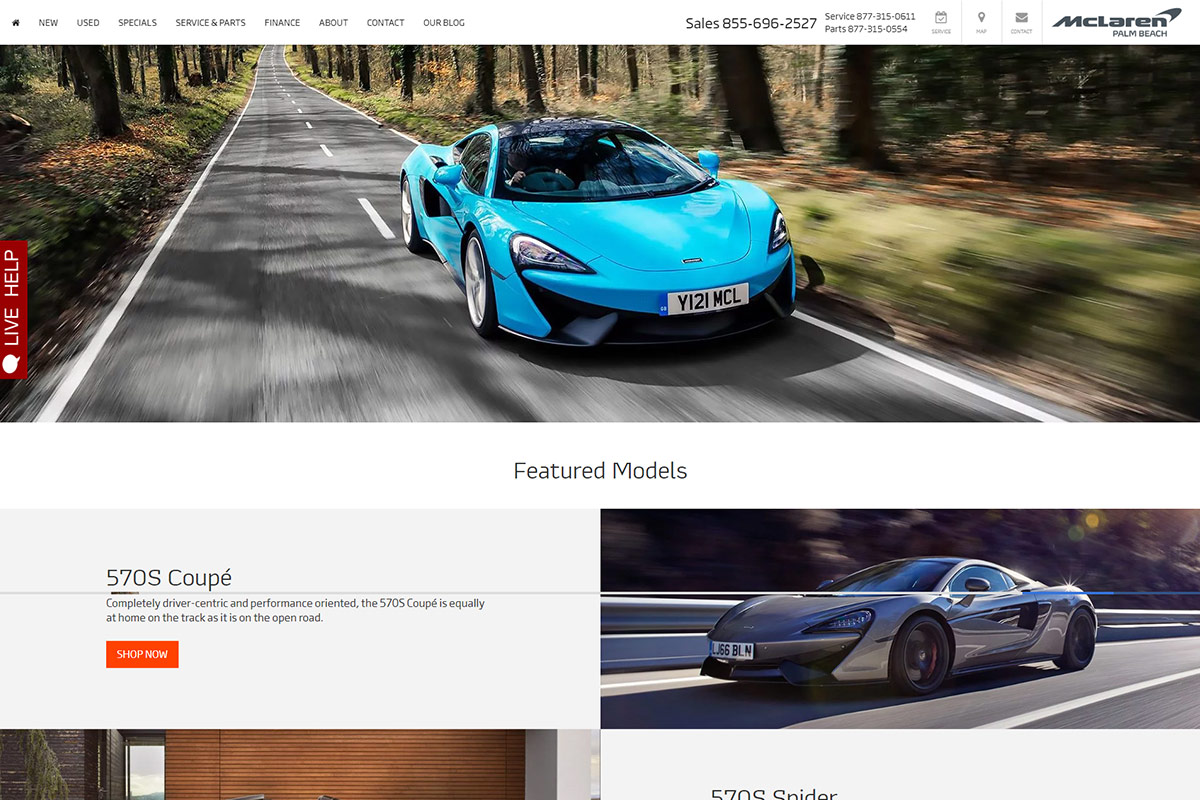Open the Contact envelope icon
1200x800 pixels.
[x=1021, y=22]
